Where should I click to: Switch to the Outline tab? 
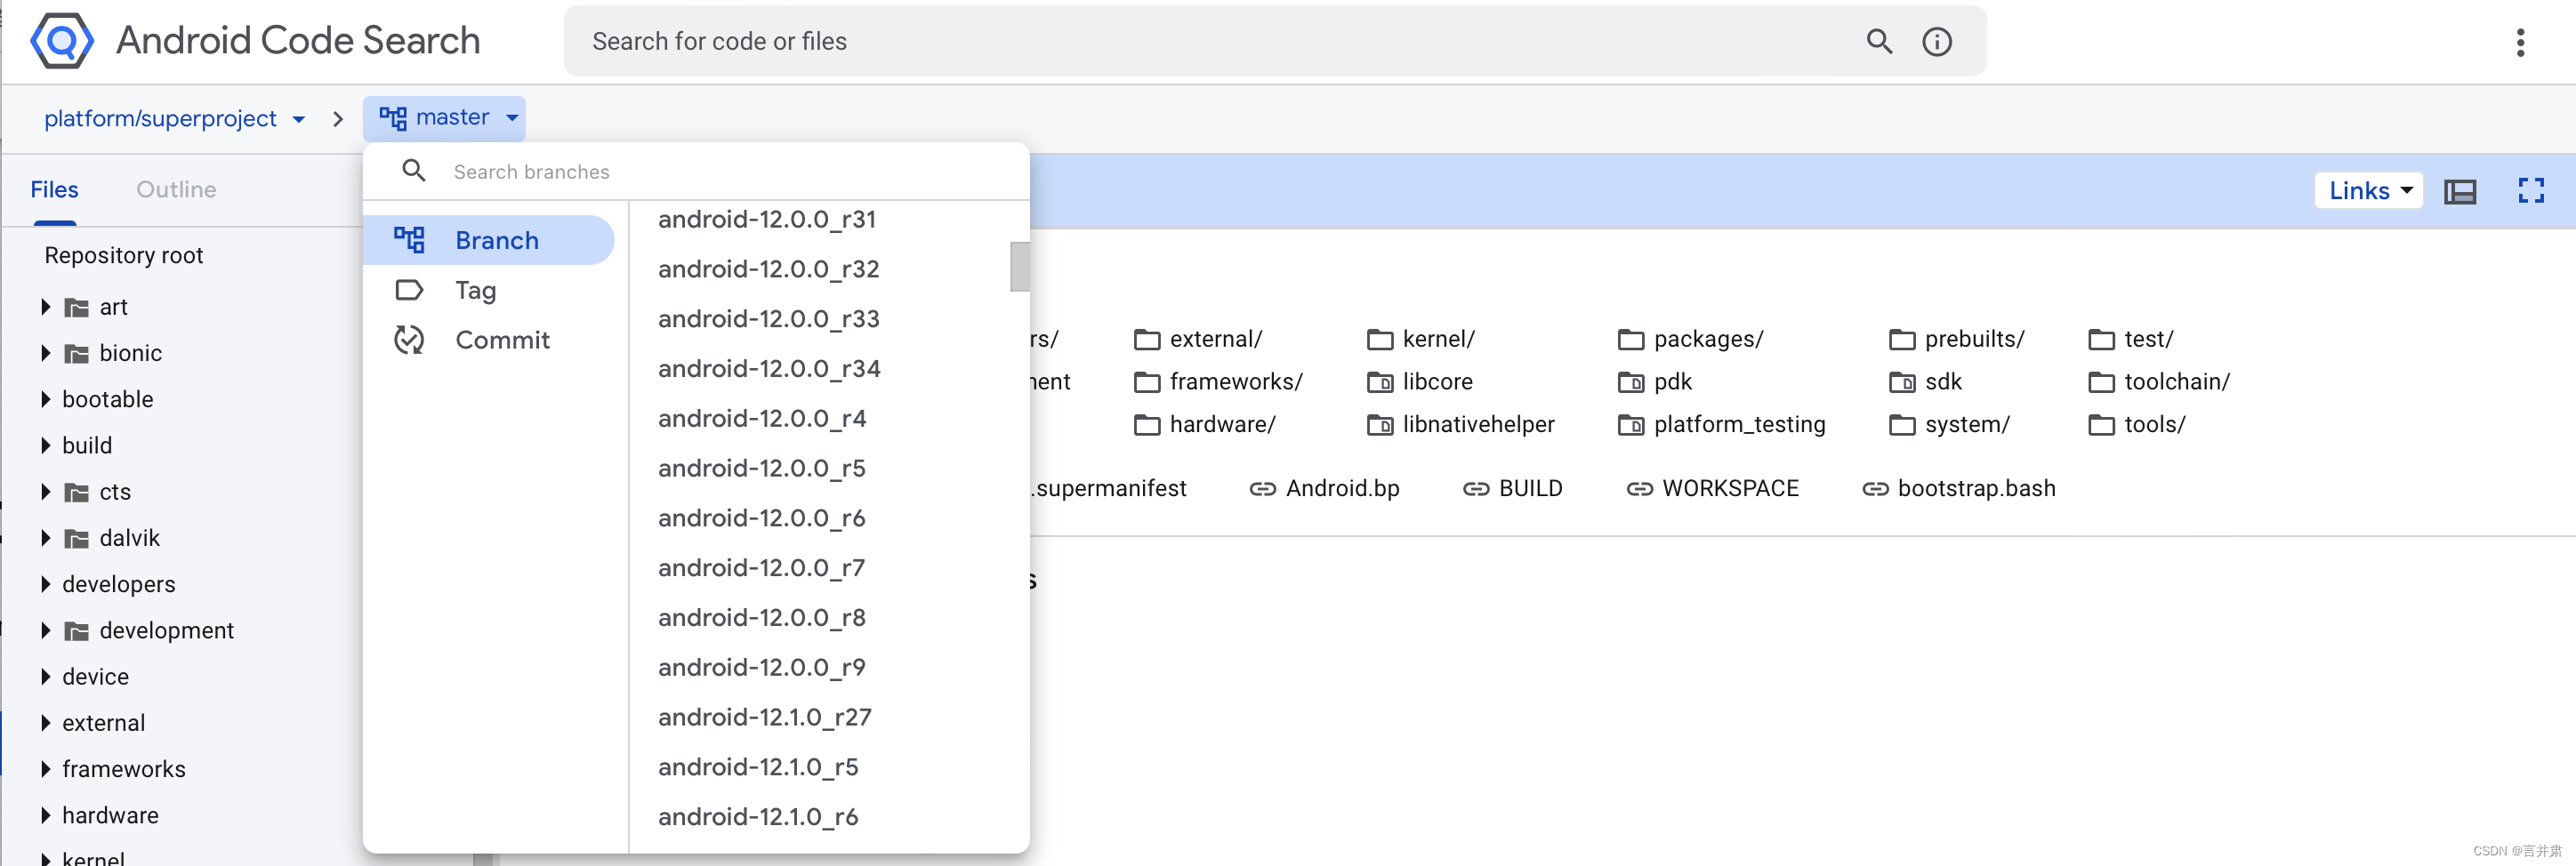tap(176, 190)
